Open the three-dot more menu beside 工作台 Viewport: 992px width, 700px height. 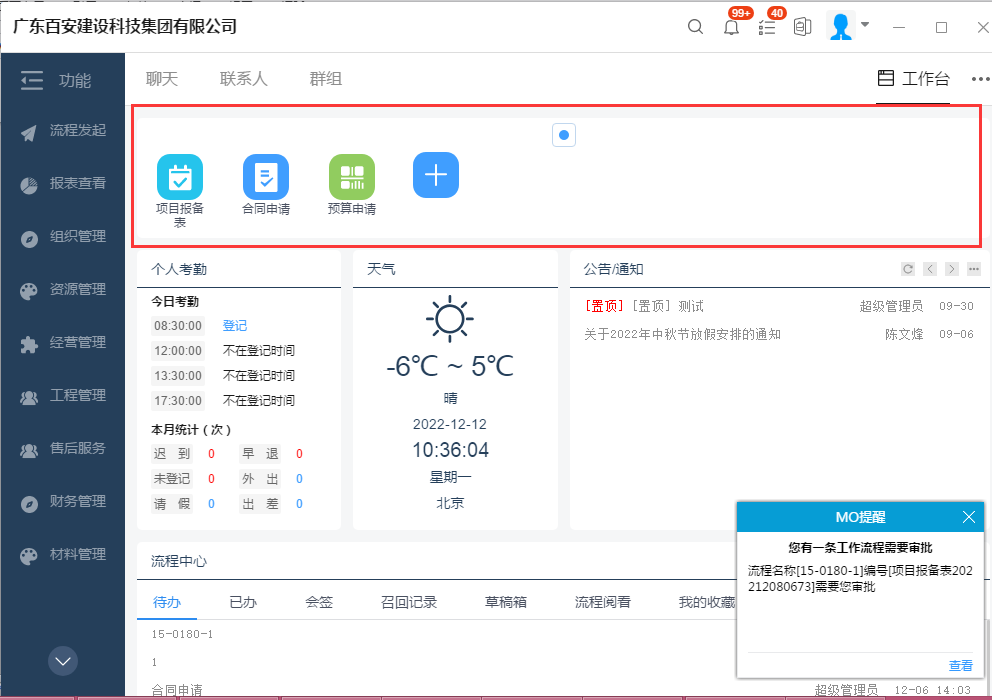coord(979,80)
